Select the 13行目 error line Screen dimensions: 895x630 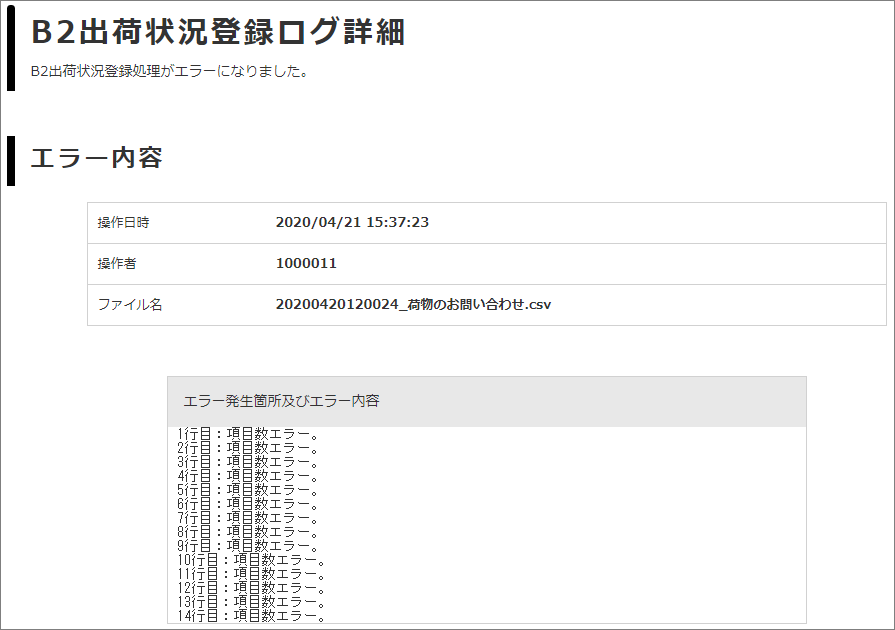pos(252,602)
